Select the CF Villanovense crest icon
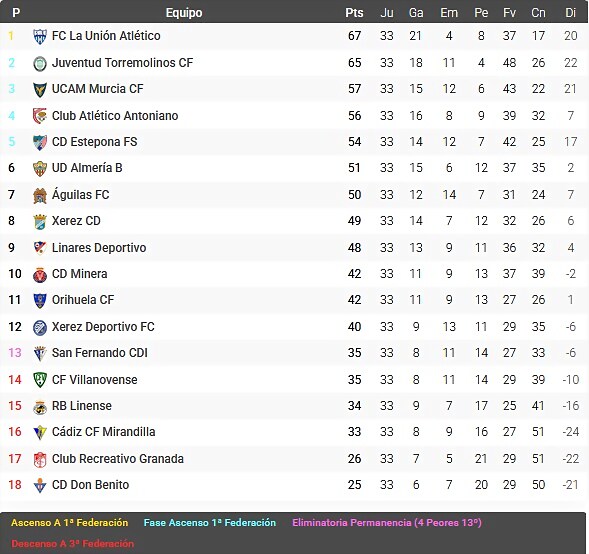589x554 pixels. click(x=40, y=380)
